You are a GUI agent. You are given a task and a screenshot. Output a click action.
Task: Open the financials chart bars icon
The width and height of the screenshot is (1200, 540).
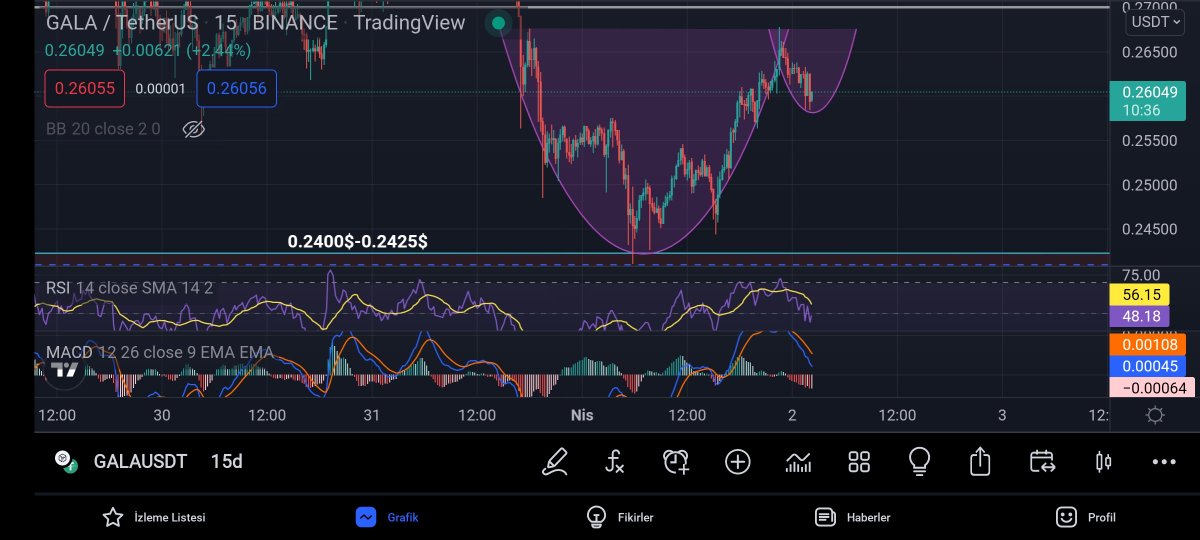(798, 461)
